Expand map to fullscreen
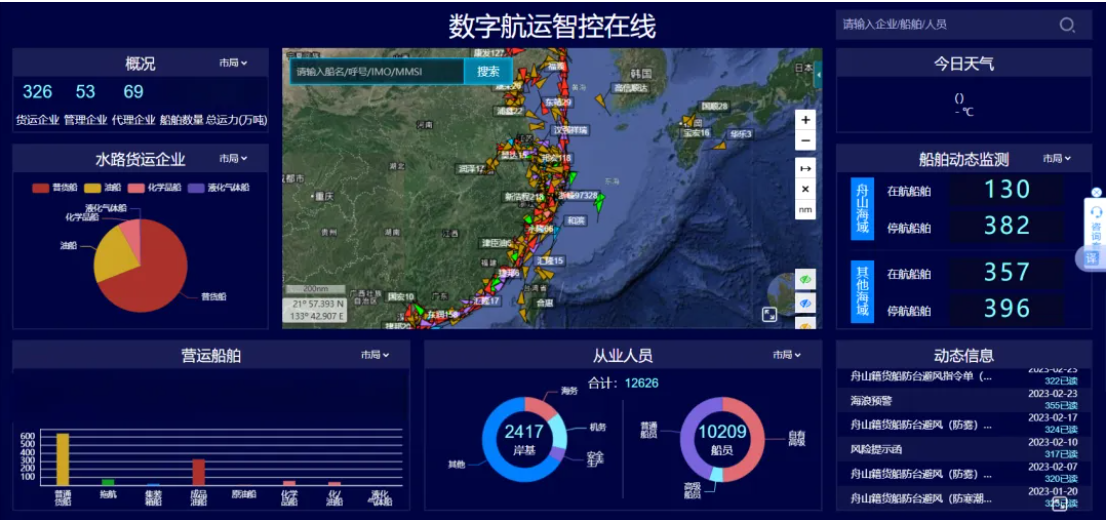Screen dimensions: 1110x520 [769, 314]
